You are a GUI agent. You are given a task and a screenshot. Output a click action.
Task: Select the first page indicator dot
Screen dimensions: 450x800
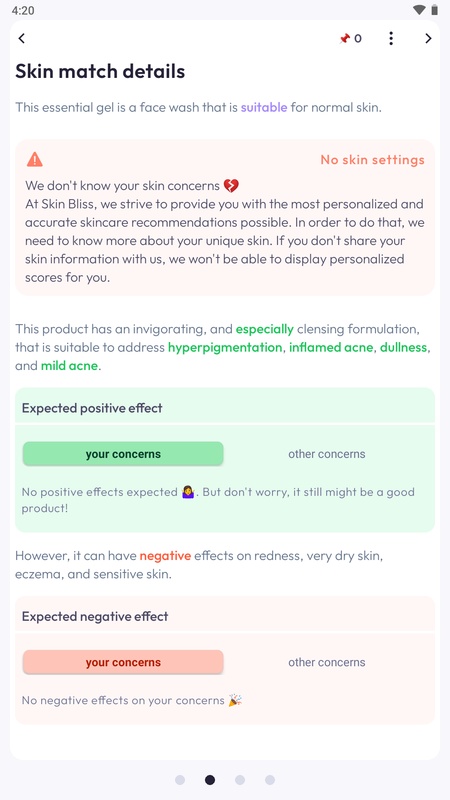[180, 780]
